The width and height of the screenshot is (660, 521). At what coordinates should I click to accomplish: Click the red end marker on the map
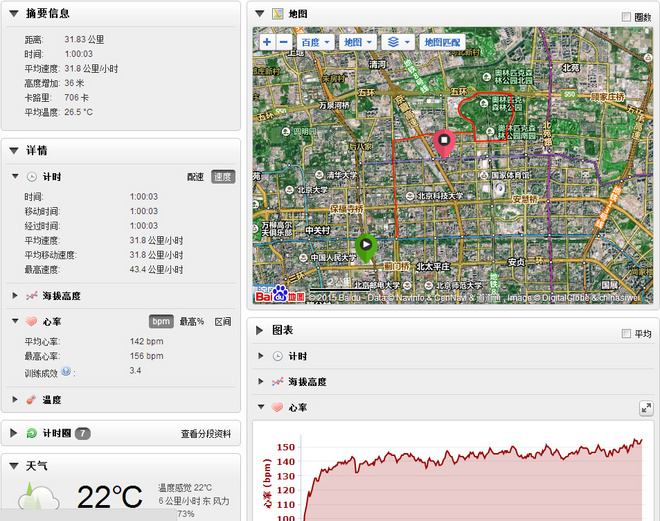click(x=446, y=143)
